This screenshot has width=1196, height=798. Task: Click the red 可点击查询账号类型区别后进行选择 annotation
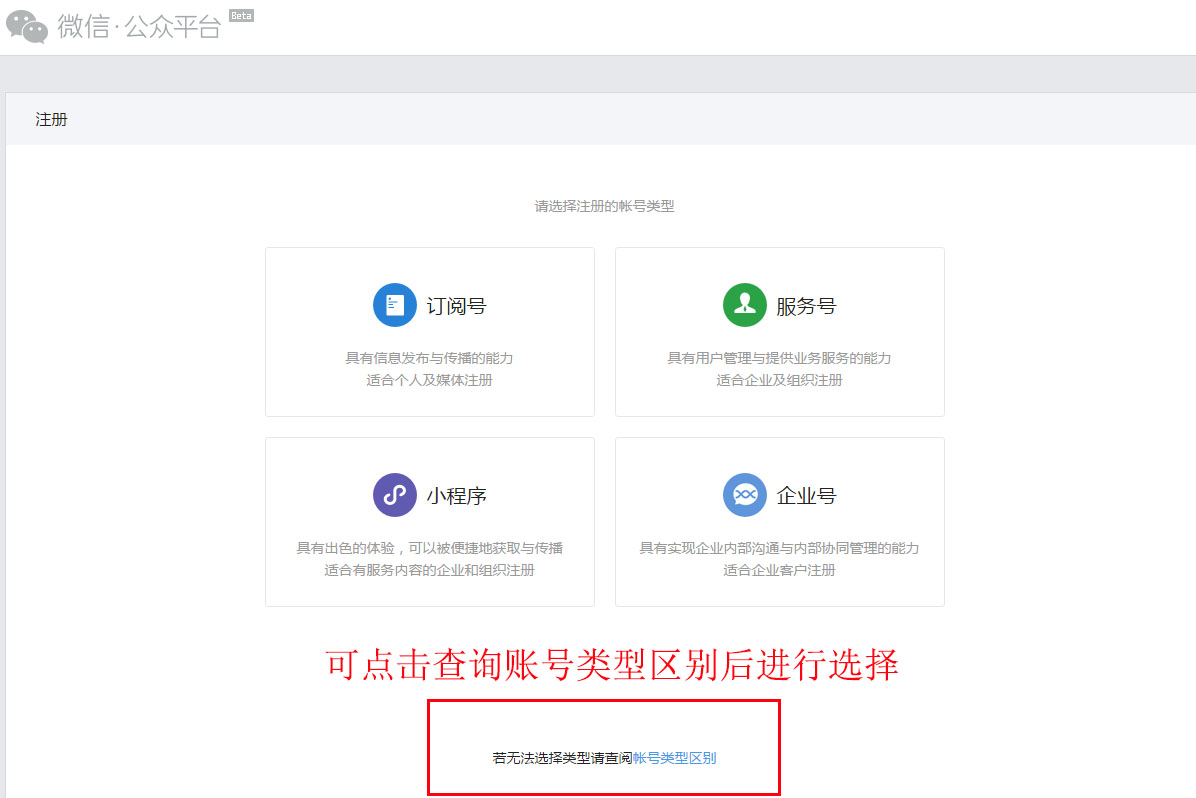(612, 665)
